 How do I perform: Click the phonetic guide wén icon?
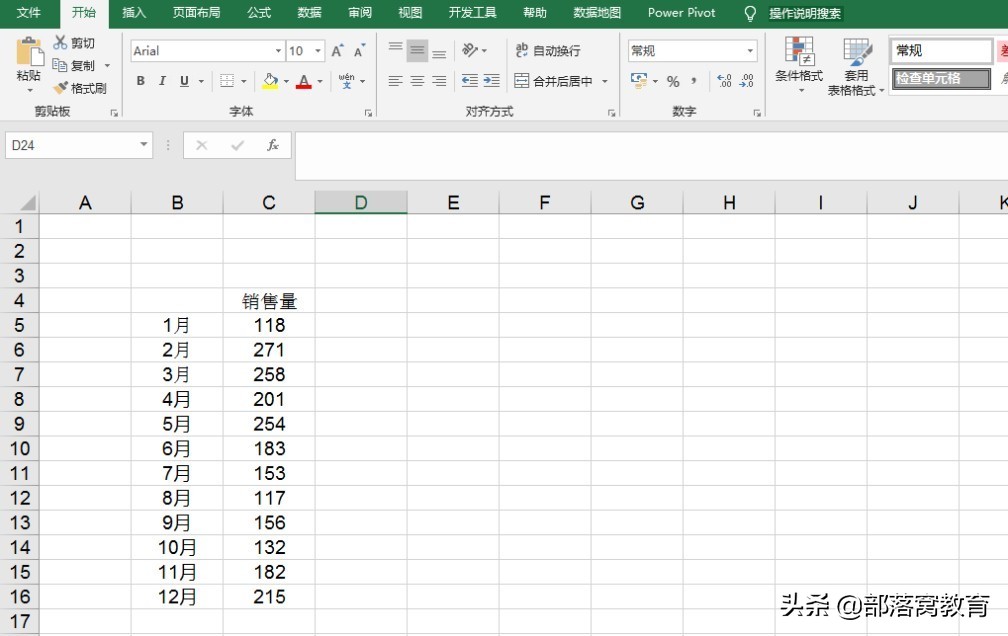tap(346, 81)
